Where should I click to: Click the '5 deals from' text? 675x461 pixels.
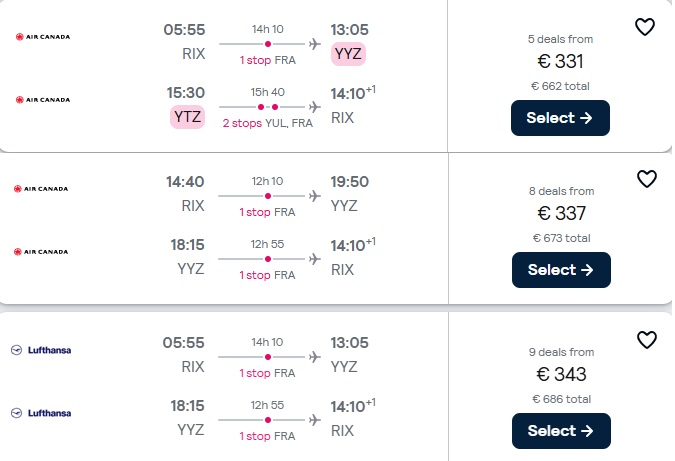click(x=560, y=39)
